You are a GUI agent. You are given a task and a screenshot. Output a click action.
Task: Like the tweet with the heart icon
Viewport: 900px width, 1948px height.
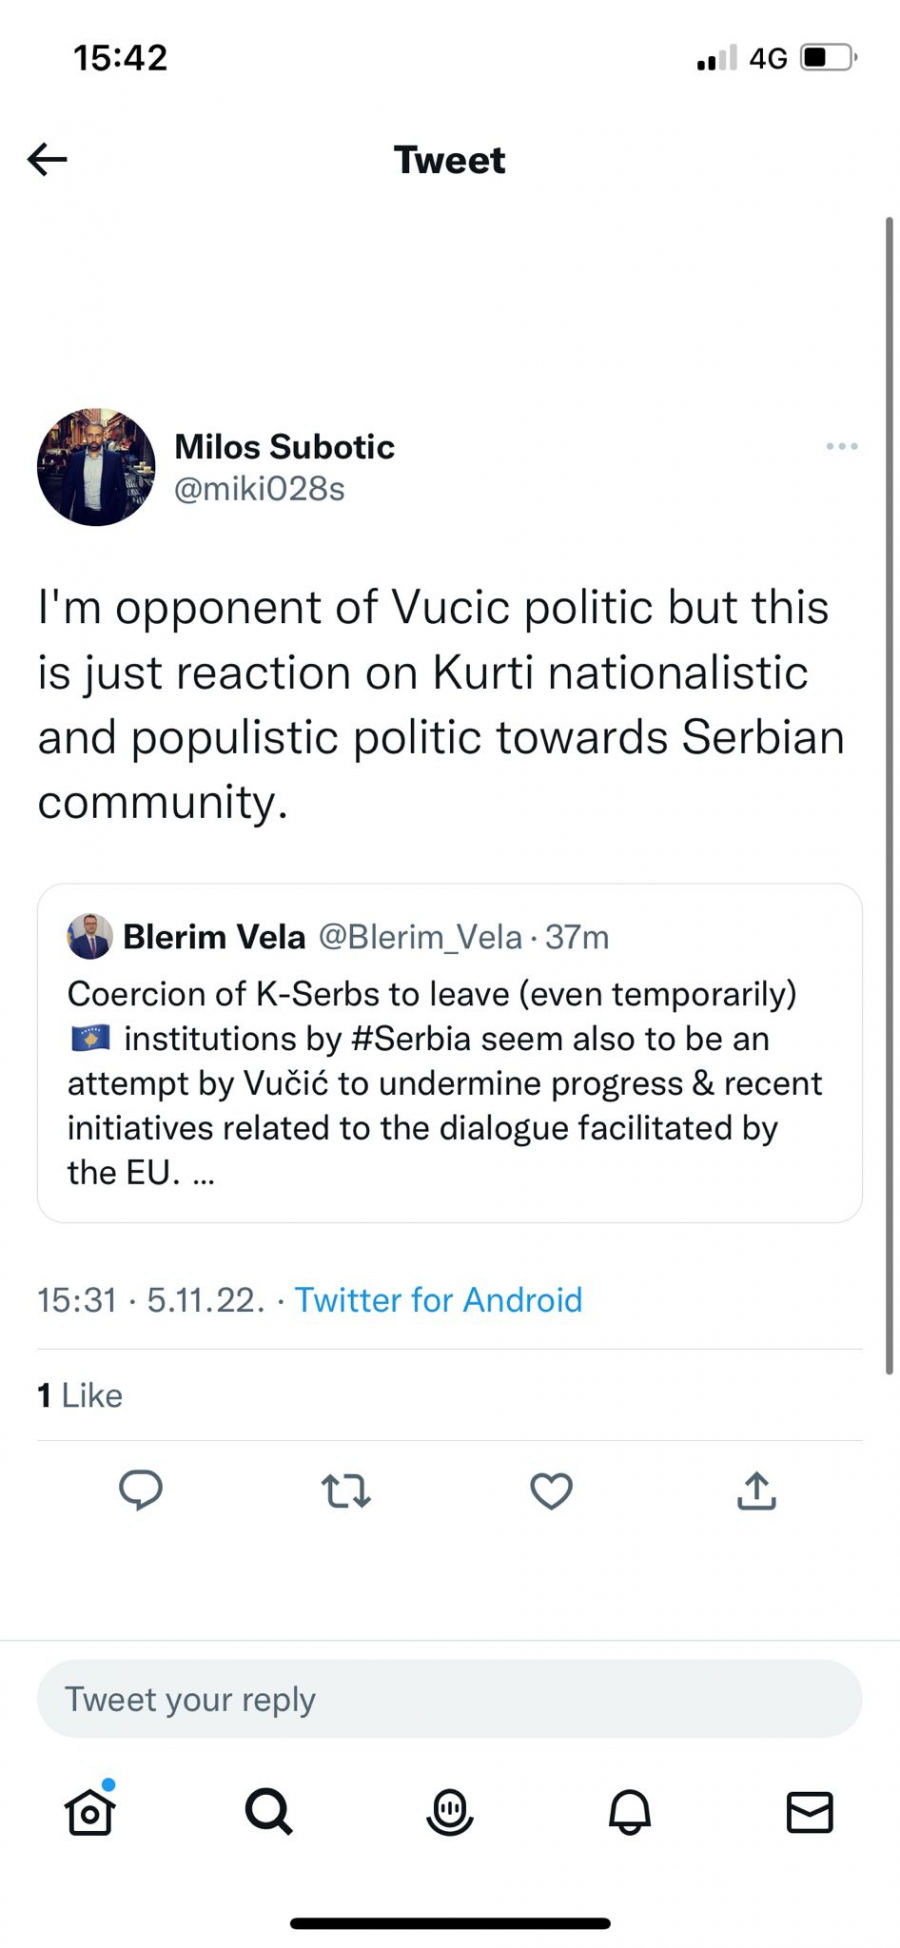551,1491
